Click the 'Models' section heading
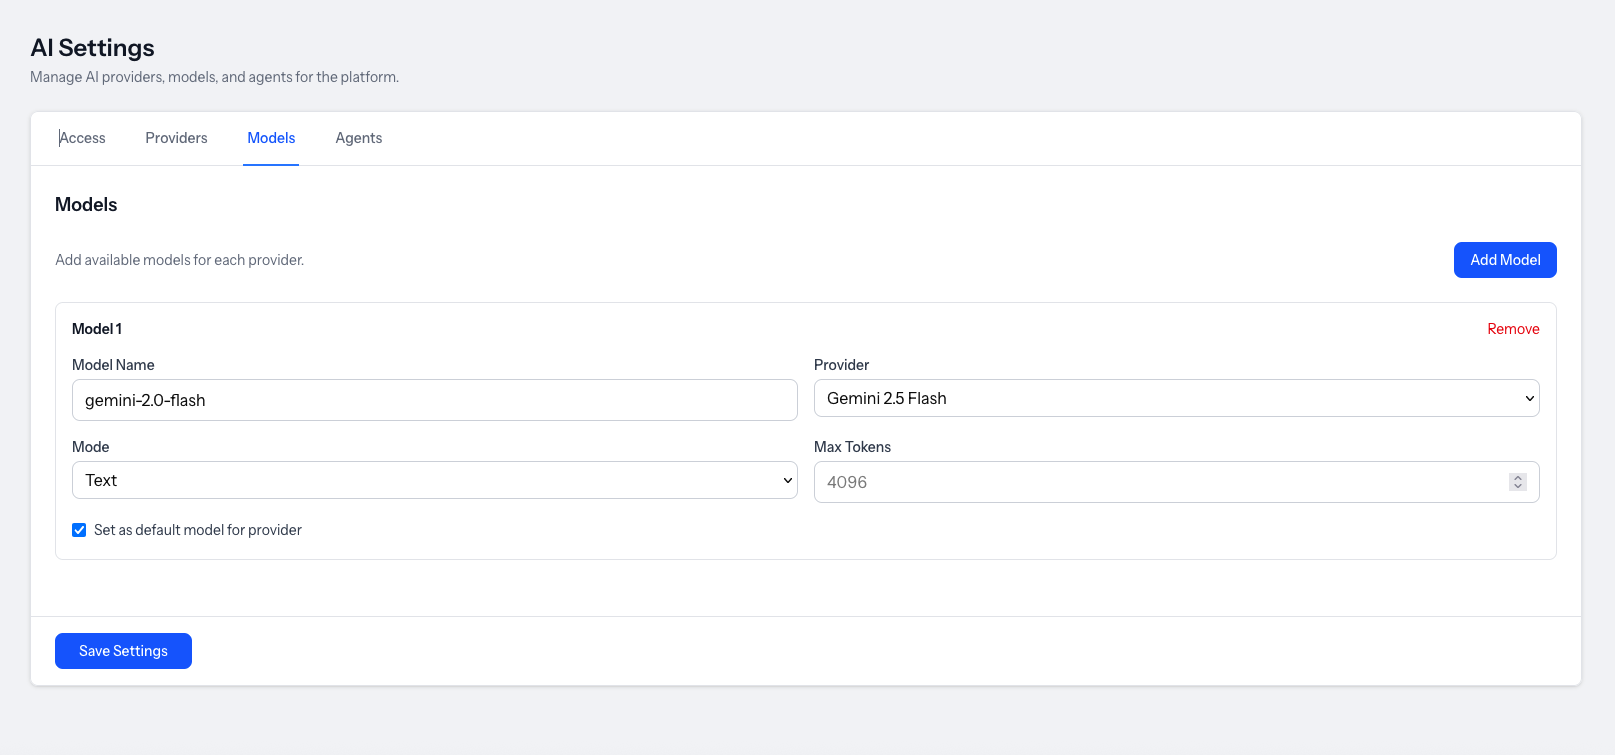The height and width of the screenshot is (755, 1615). click(86, 204)
